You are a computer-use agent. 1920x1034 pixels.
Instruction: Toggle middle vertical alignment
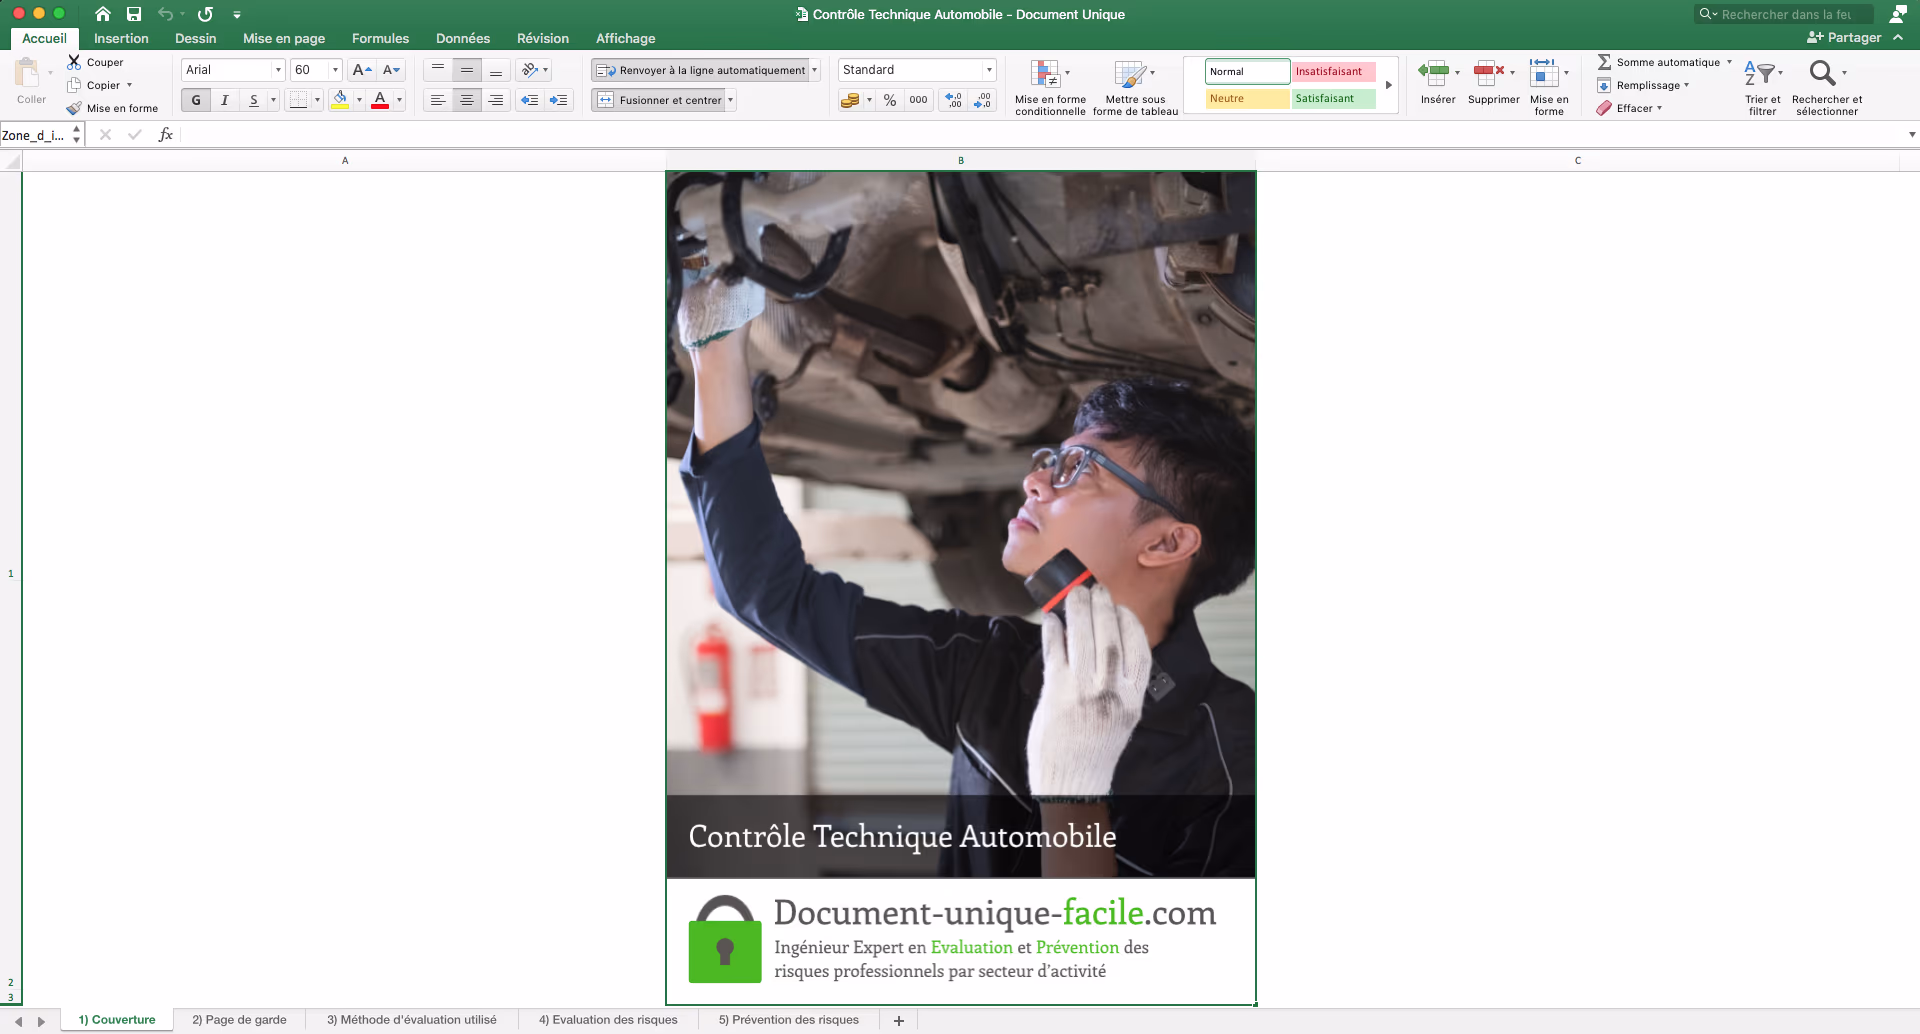pos(467,70)
